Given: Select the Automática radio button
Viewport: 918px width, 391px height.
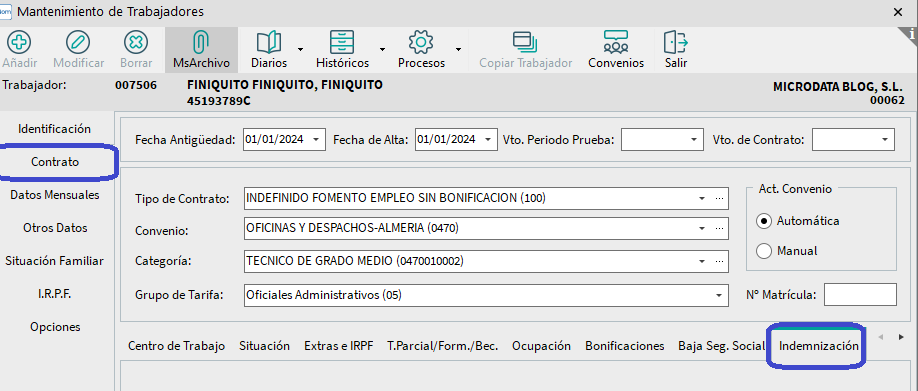Looking at the screenshot, I should coord(764,221).
